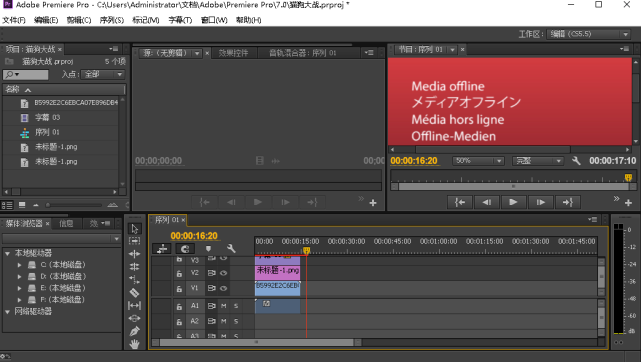Mute audio track A2
Viewport: 641px width, 362px height.
[224, 321]
